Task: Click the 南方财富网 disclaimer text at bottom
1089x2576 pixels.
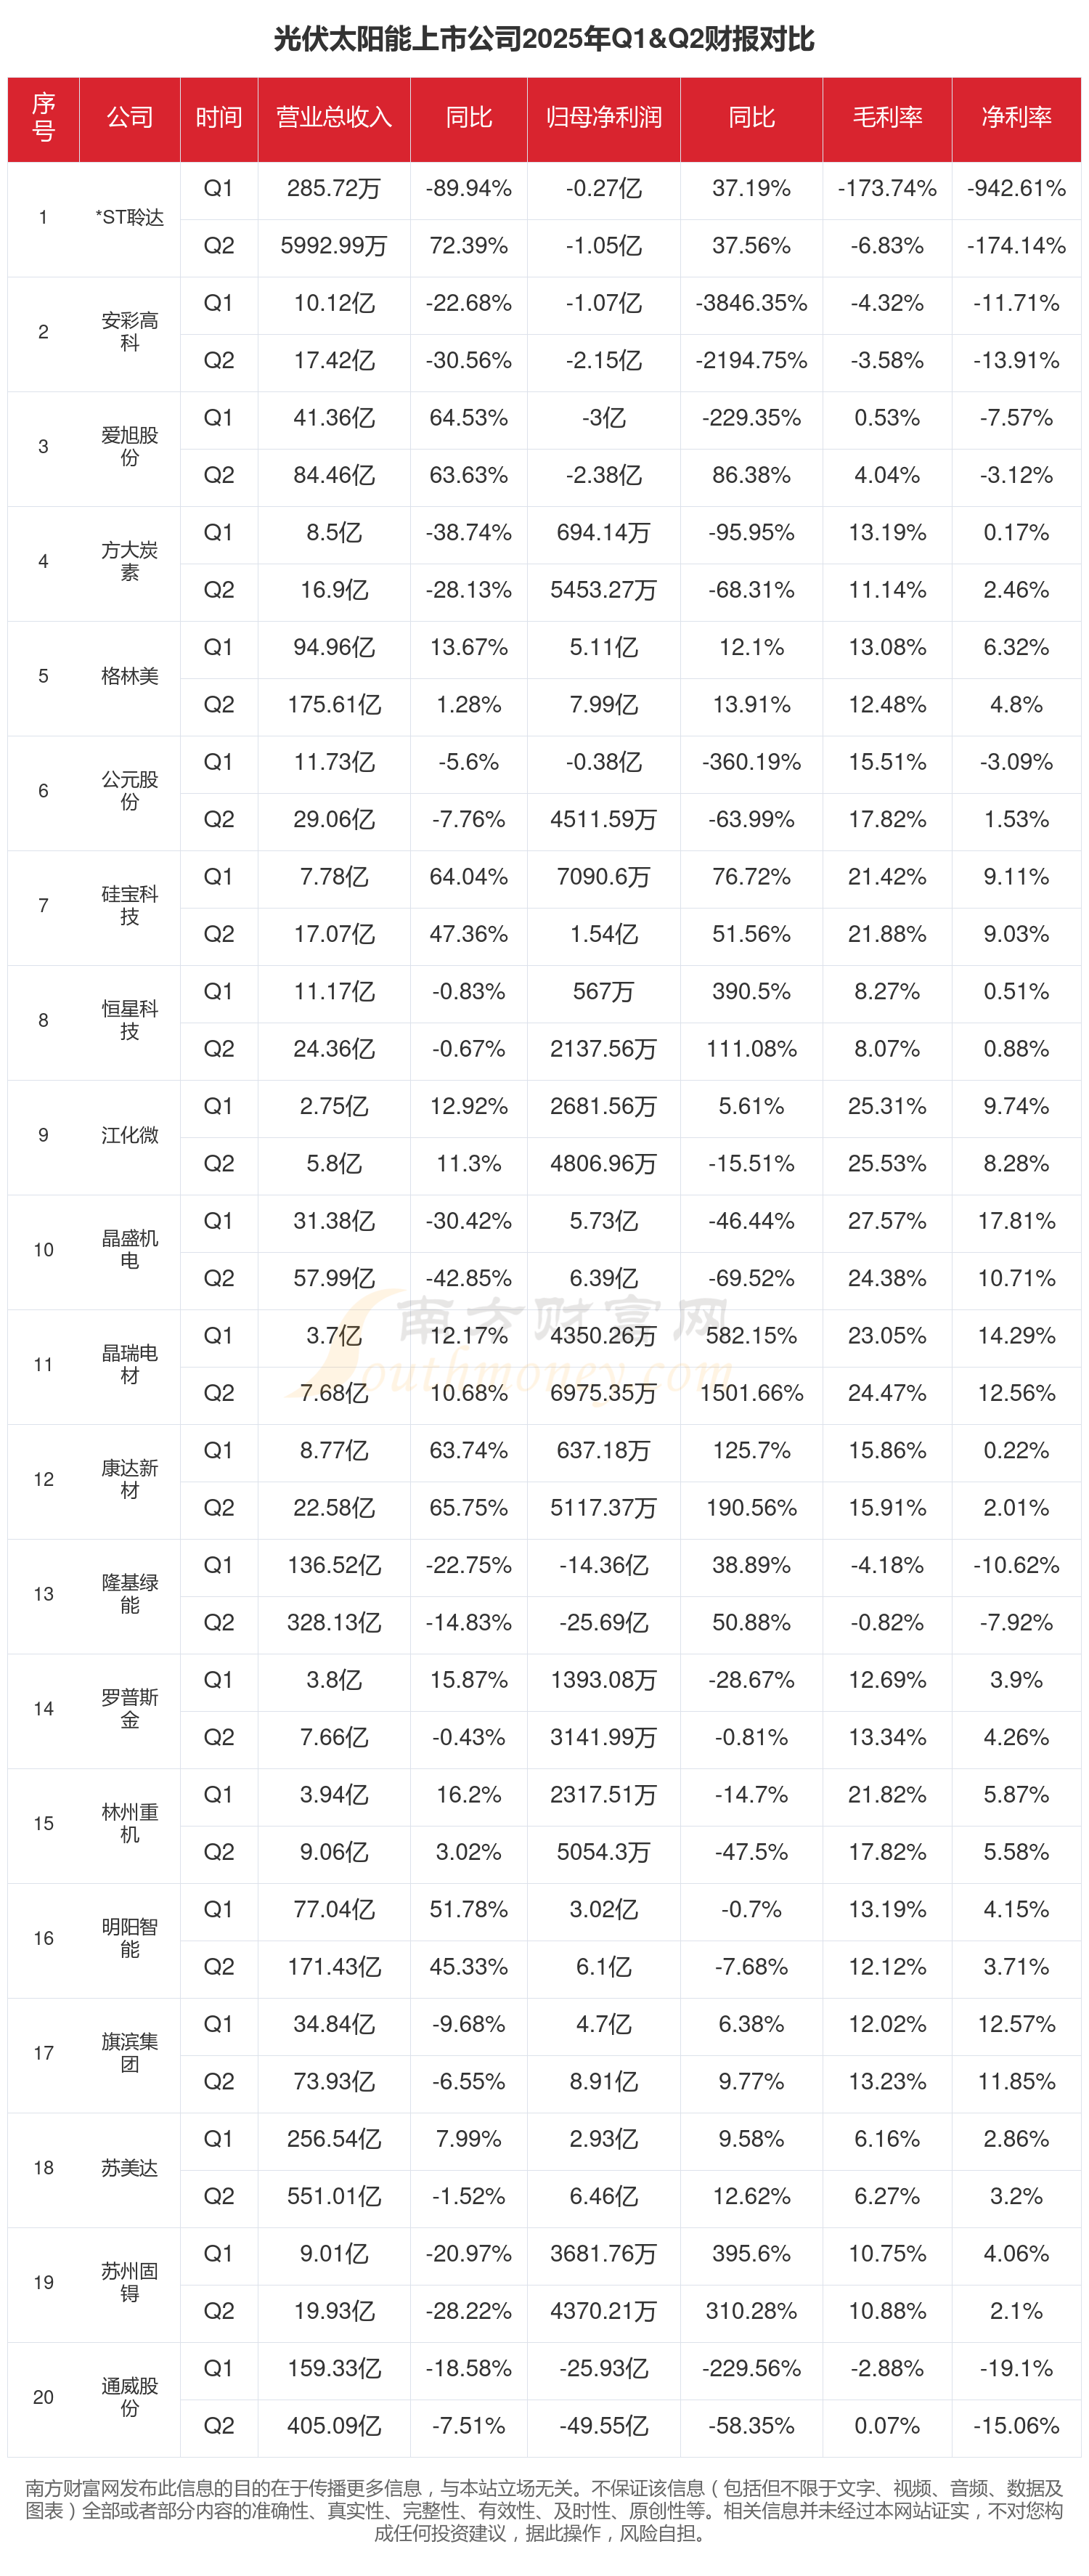Action: coord(544,2510)
